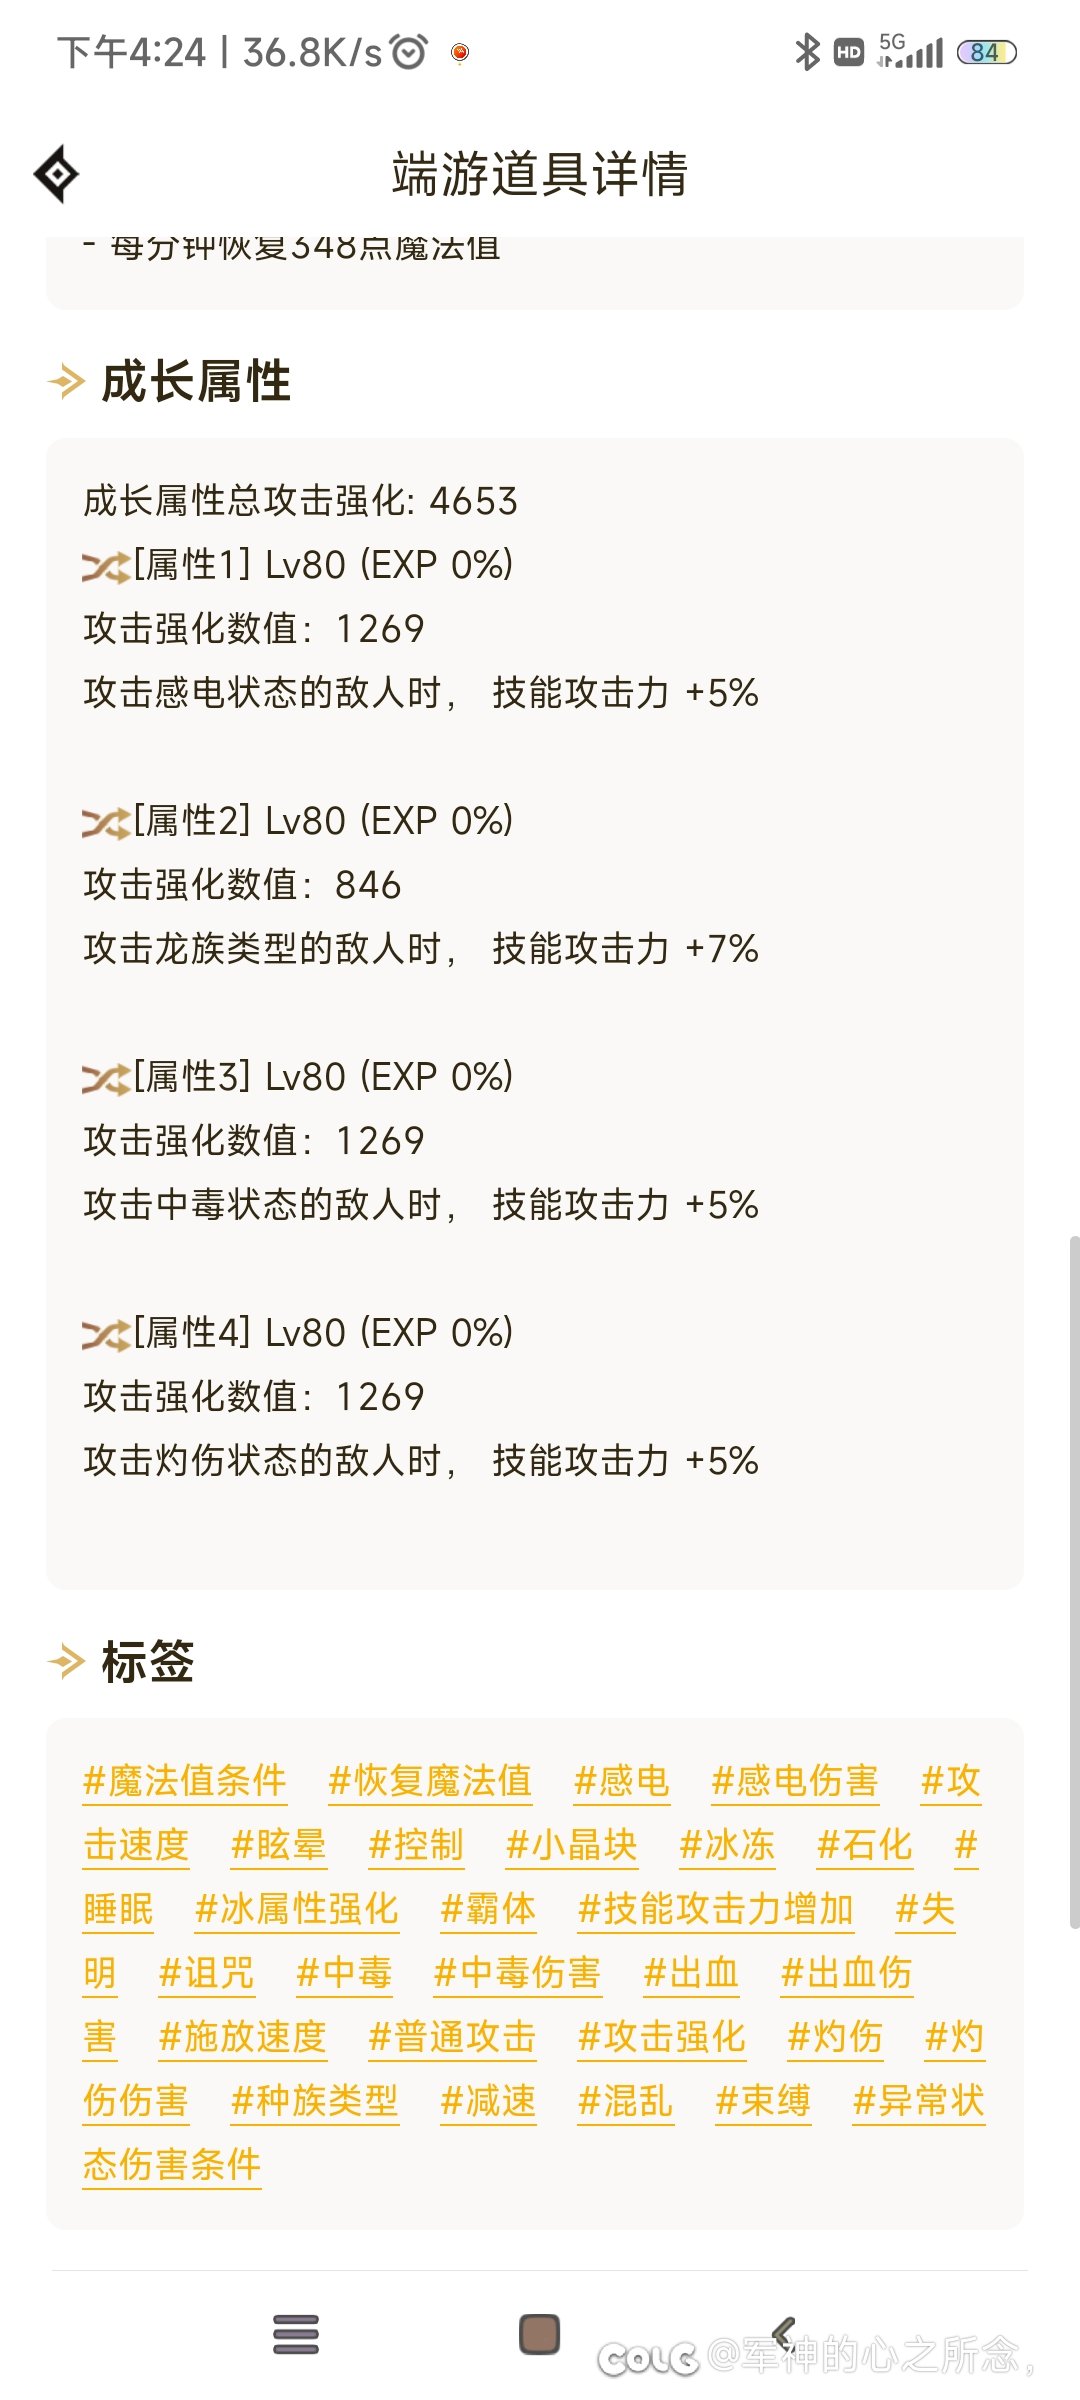Tap the shuffle icon beside 属性4
The width and height of the screenshot is (1080, 2400).
pyautogui.click(x=105, y=1335)
